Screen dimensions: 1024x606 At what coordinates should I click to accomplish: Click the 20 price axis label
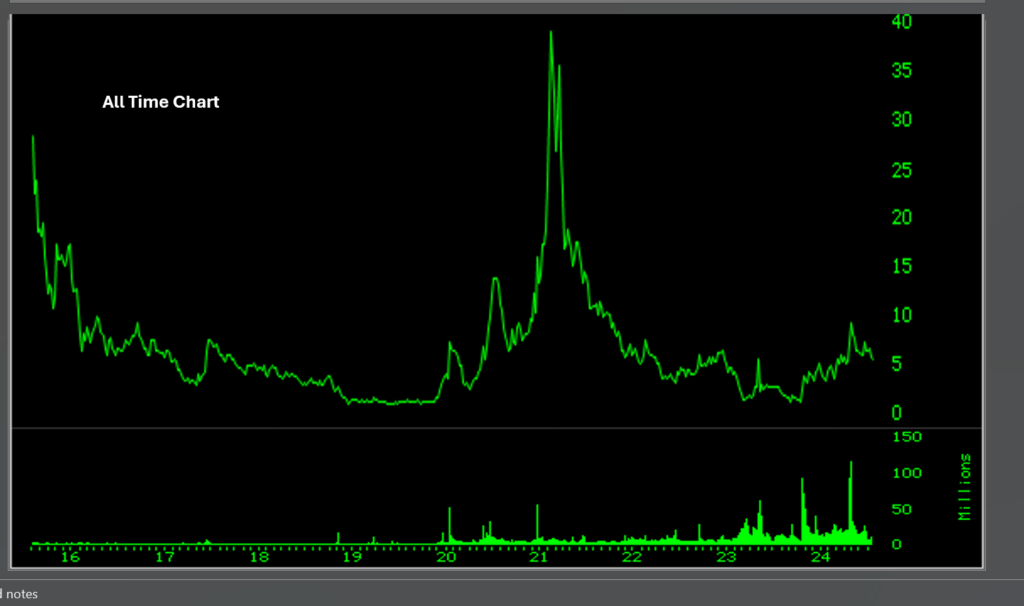[903, 218]
